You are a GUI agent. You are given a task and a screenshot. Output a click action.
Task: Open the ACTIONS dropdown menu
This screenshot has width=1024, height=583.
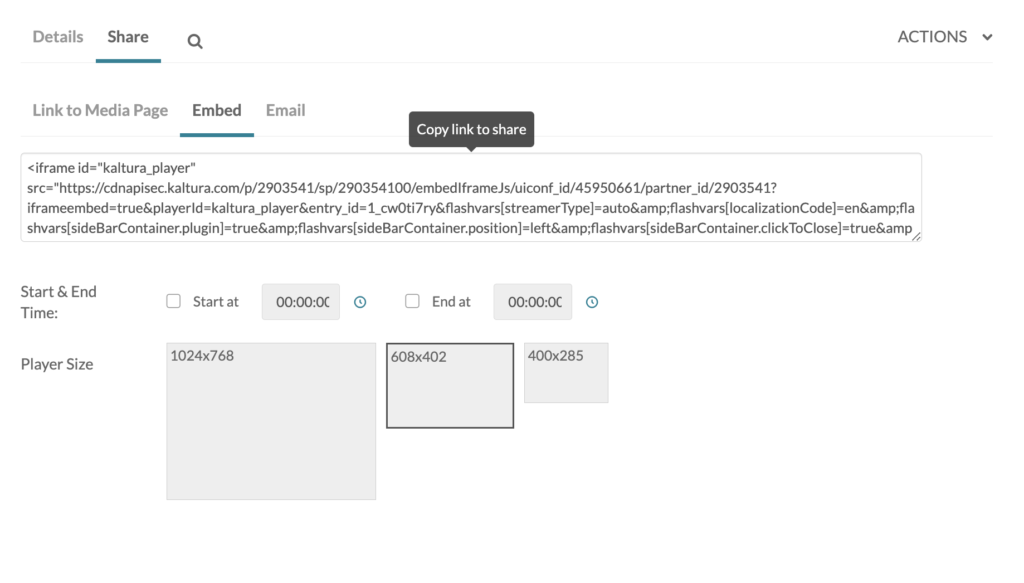933,37
